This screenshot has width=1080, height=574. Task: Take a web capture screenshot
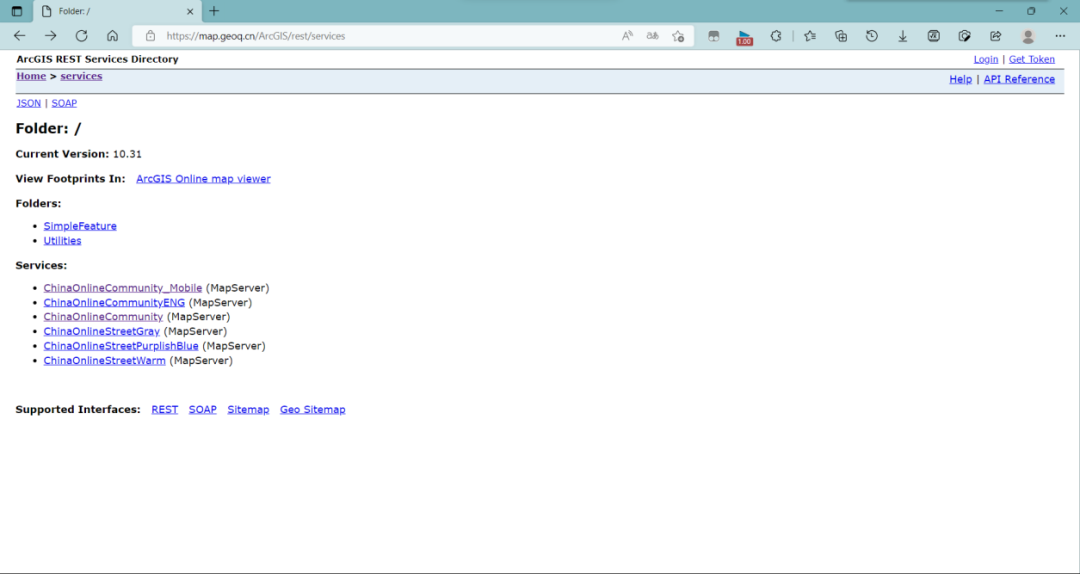[x=965, y=36]
